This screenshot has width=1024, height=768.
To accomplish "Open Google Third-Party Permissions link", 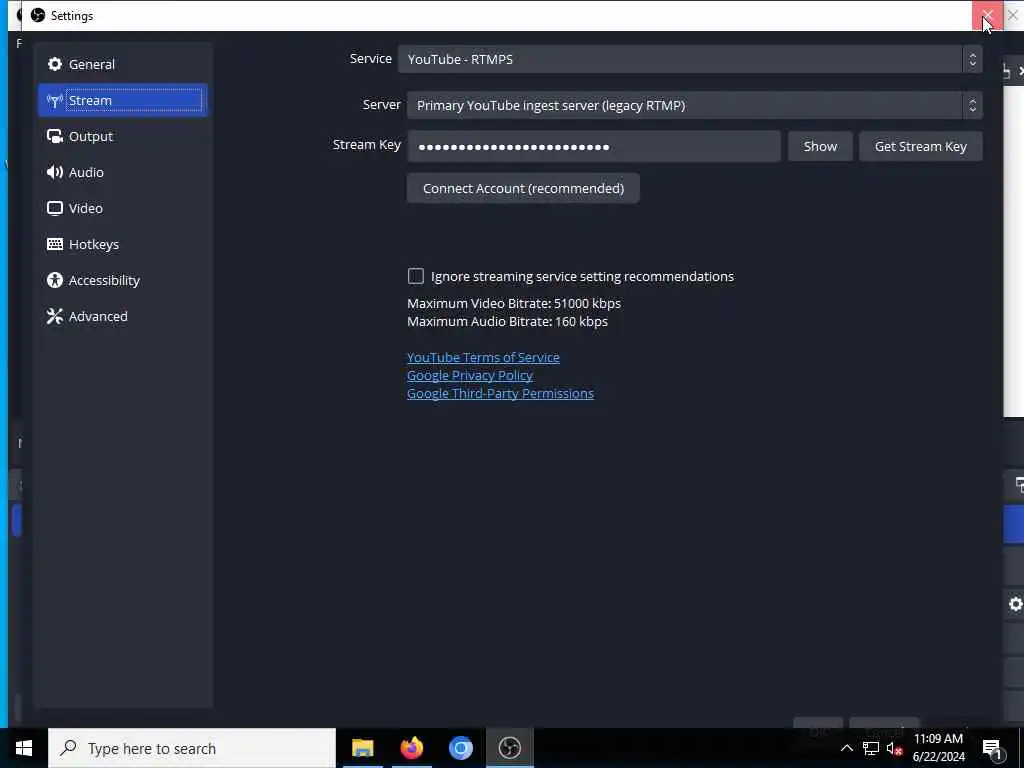I will pos(500,393).
